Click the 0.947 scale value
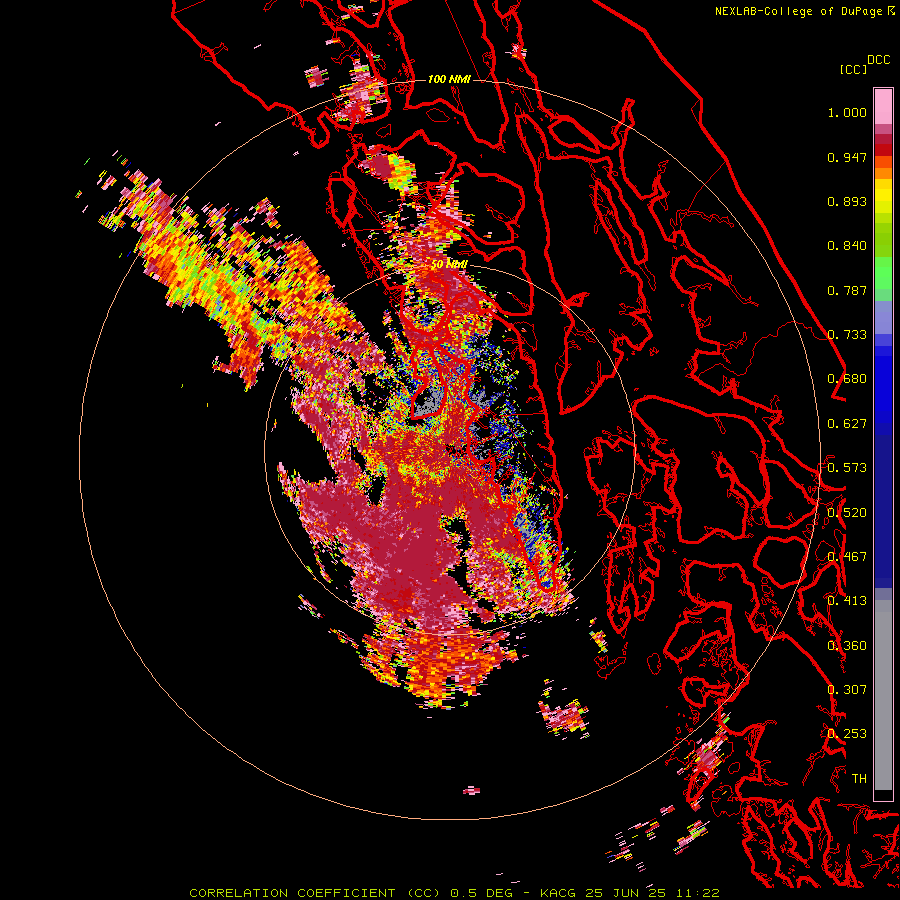 tap(847, 157)
